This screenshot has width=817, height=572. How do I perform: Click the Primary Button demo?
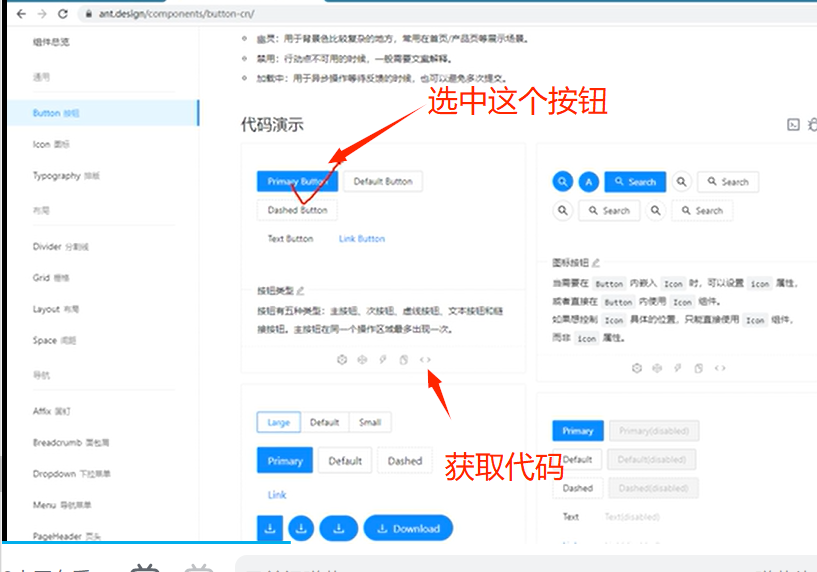point(297,181)
